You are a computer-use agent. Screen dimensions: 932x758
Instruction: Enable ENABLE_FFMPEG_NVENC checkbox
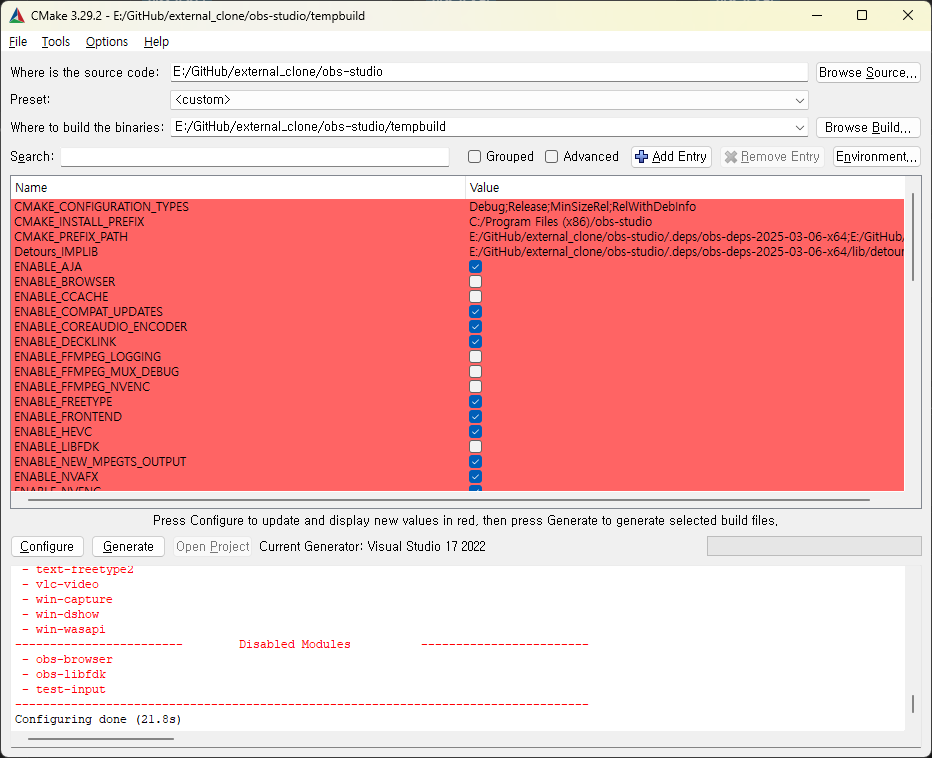click(476, 386)
